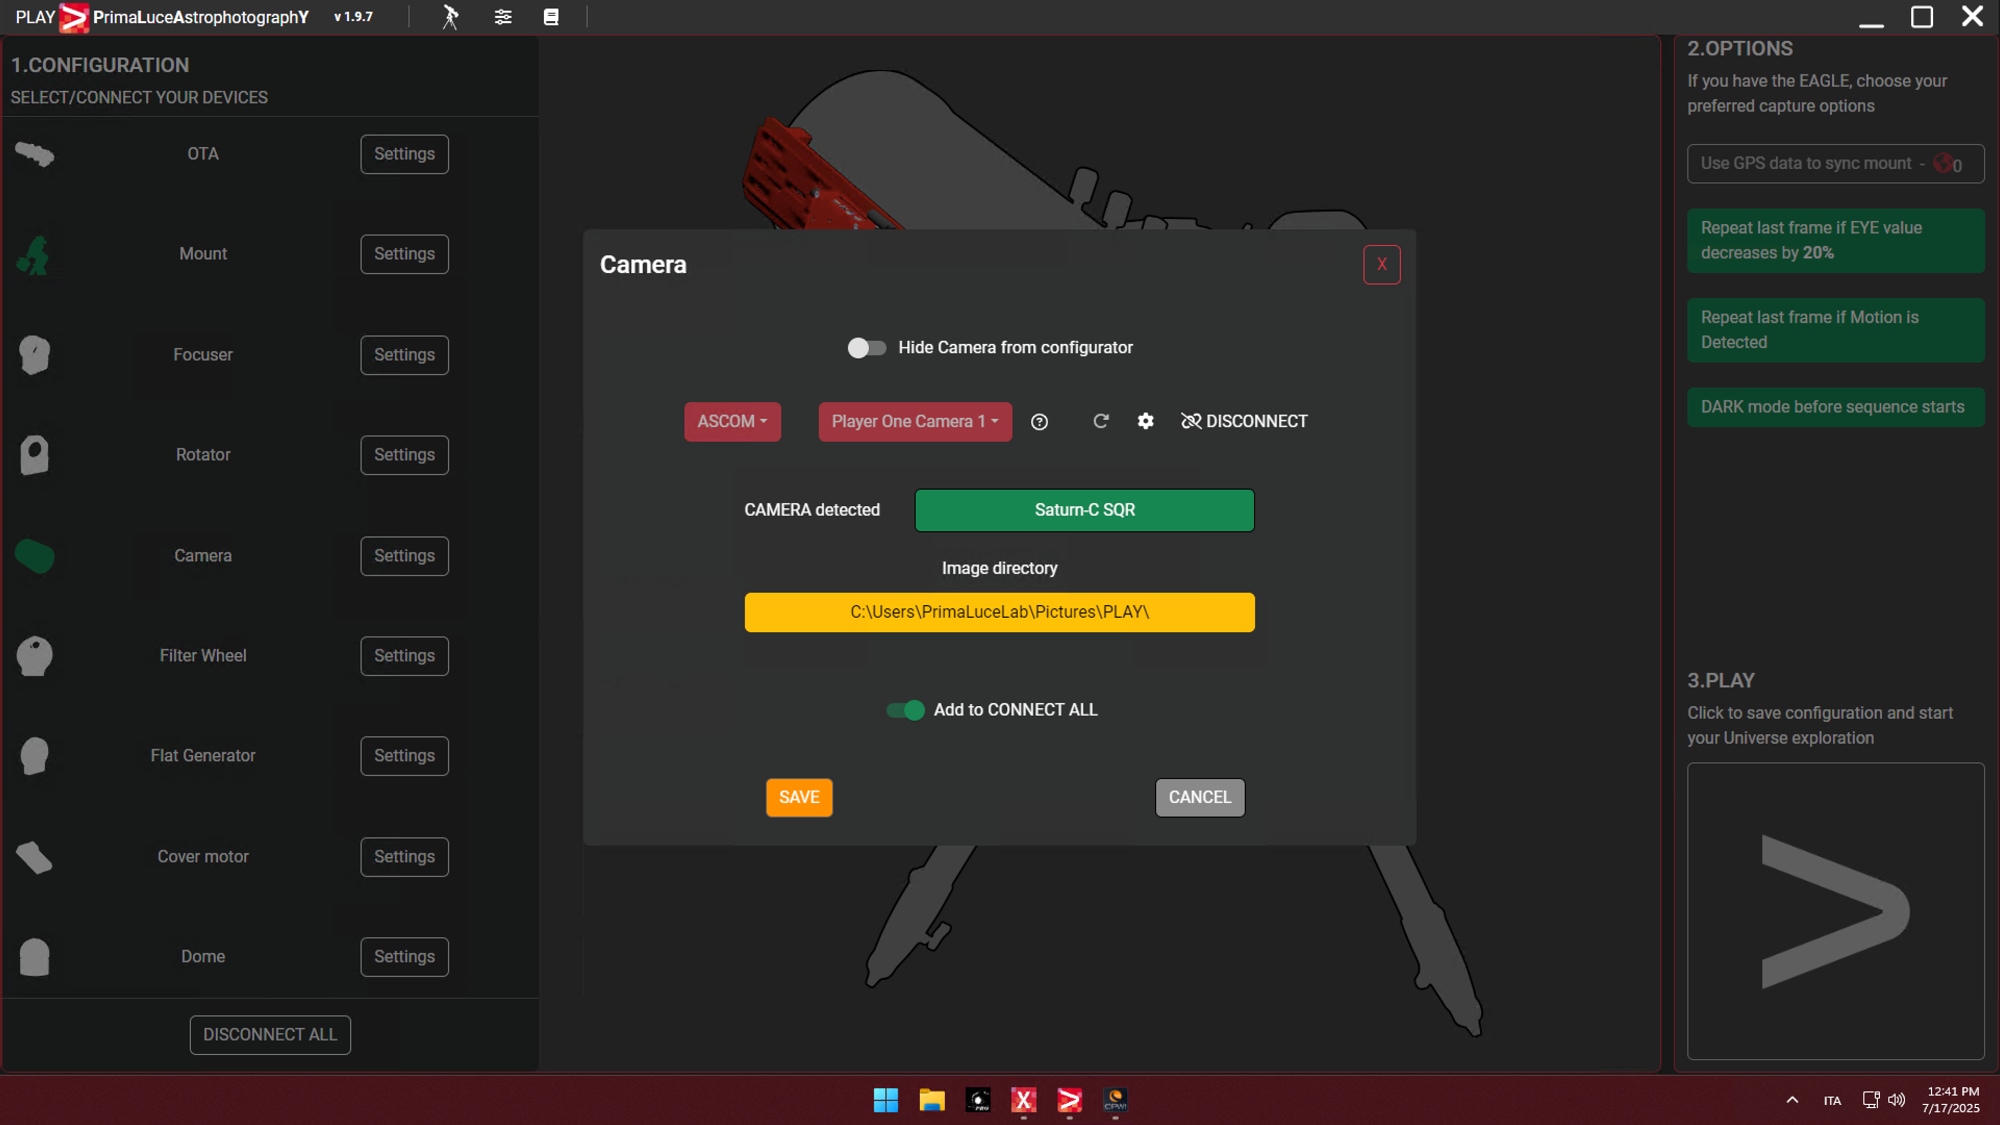Click the telescope icon in title bar
Image resolution: width=2000 pixels, height=1125 pixels.
[x=450, y=17]
